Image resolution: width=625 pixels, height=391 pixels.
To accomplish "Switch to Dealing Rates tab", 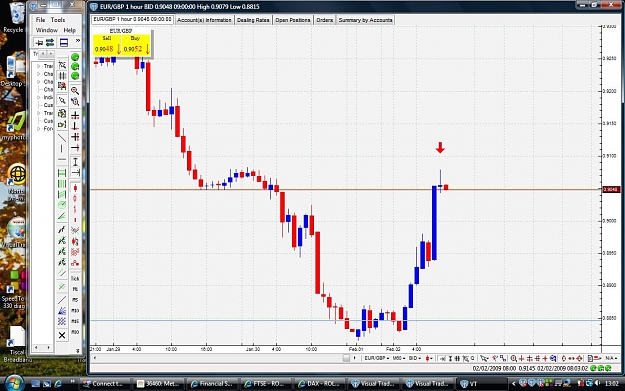I will pyautogui.click(x=253, y=20).
